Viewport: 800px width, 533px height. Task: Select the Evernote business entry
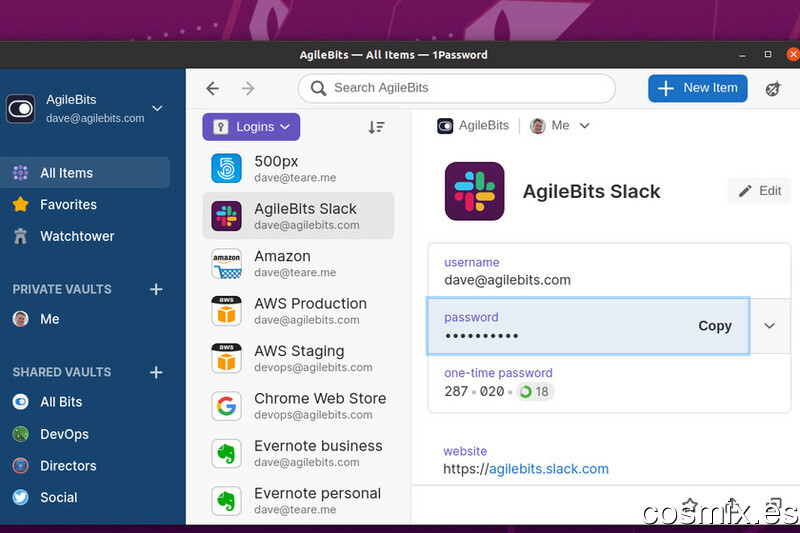(x=298, y=453)
